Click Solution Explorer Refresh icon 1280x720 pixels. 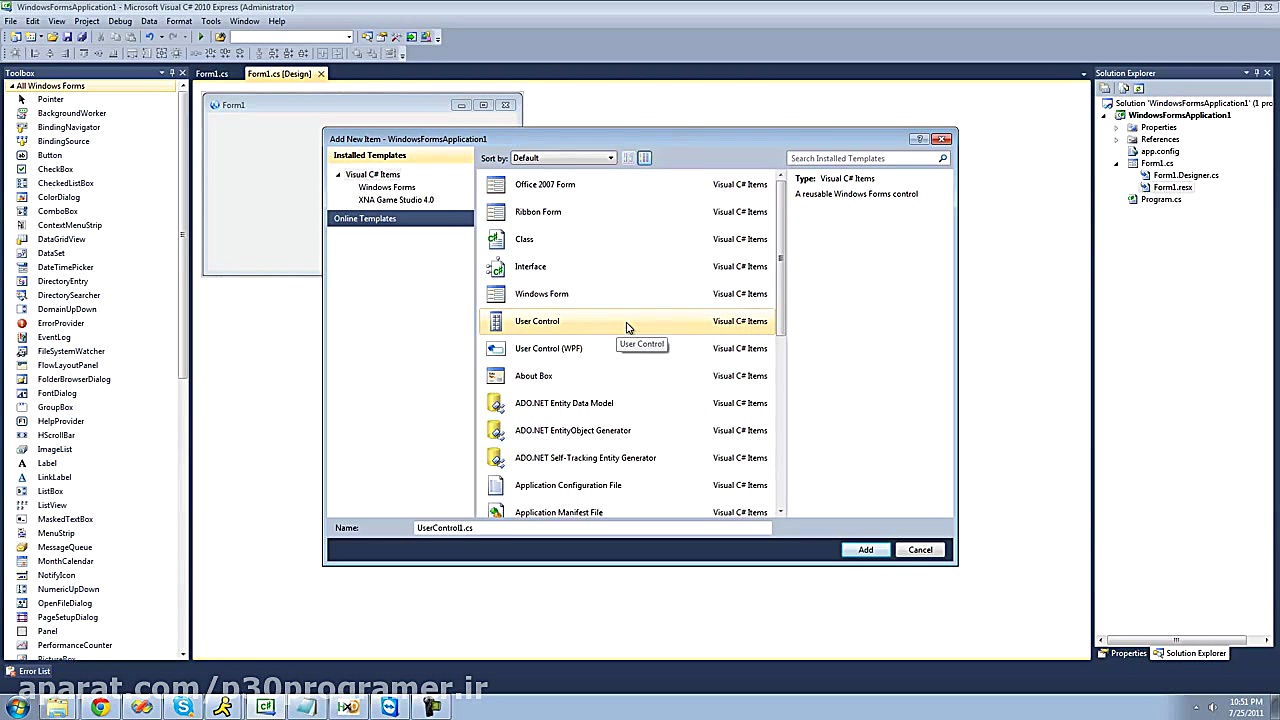pyautogui.click(x=1138, y=88)
